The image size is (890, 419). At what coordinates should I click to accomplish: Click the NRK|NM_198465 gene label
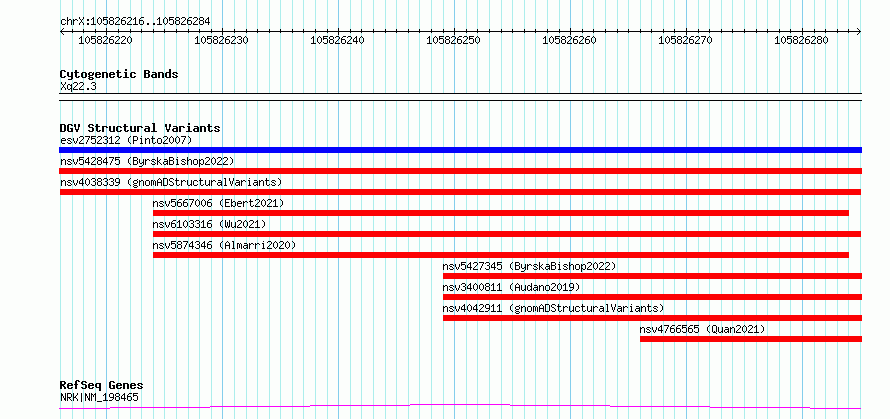(99, 397)
